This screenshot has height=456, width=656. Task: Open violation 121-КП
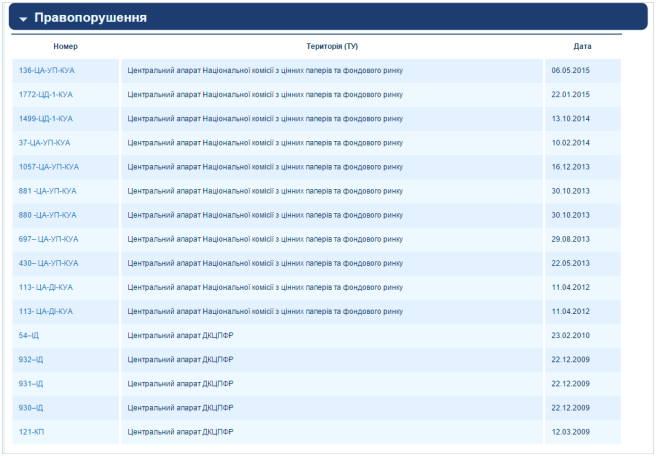pos(32,432)
